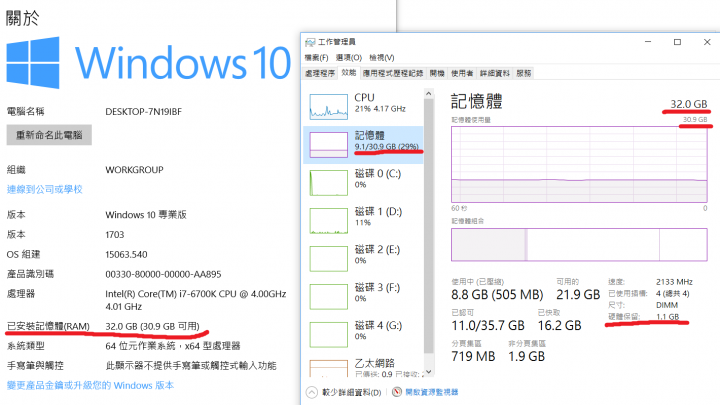Click the WORKGROUP organization value

(135, 170)
